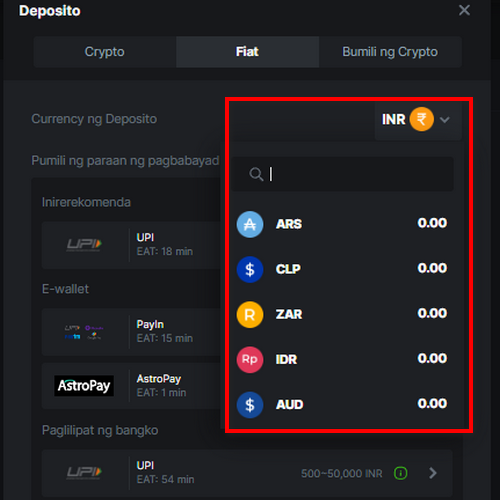The height and width of the screenshot is (500, 500).
Task: Click the yellow ZAR rand icon
Action: pyautogui.click(x=250, y=314)
